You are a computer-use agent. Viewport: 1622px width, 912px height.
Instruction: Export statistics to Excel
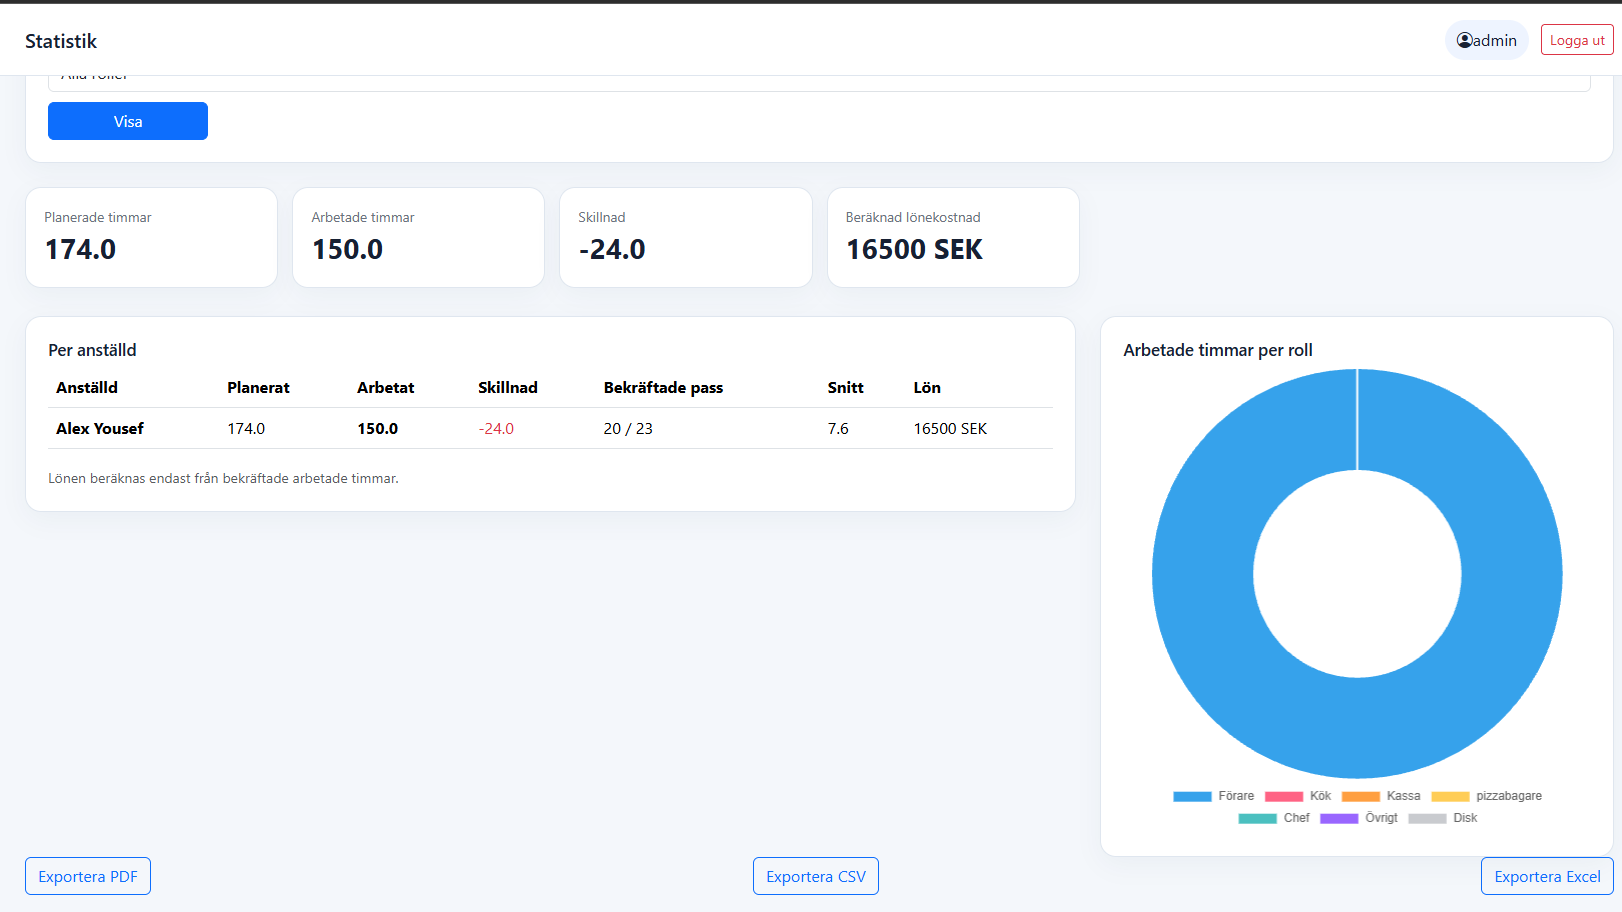click(x=1547, y=876)
